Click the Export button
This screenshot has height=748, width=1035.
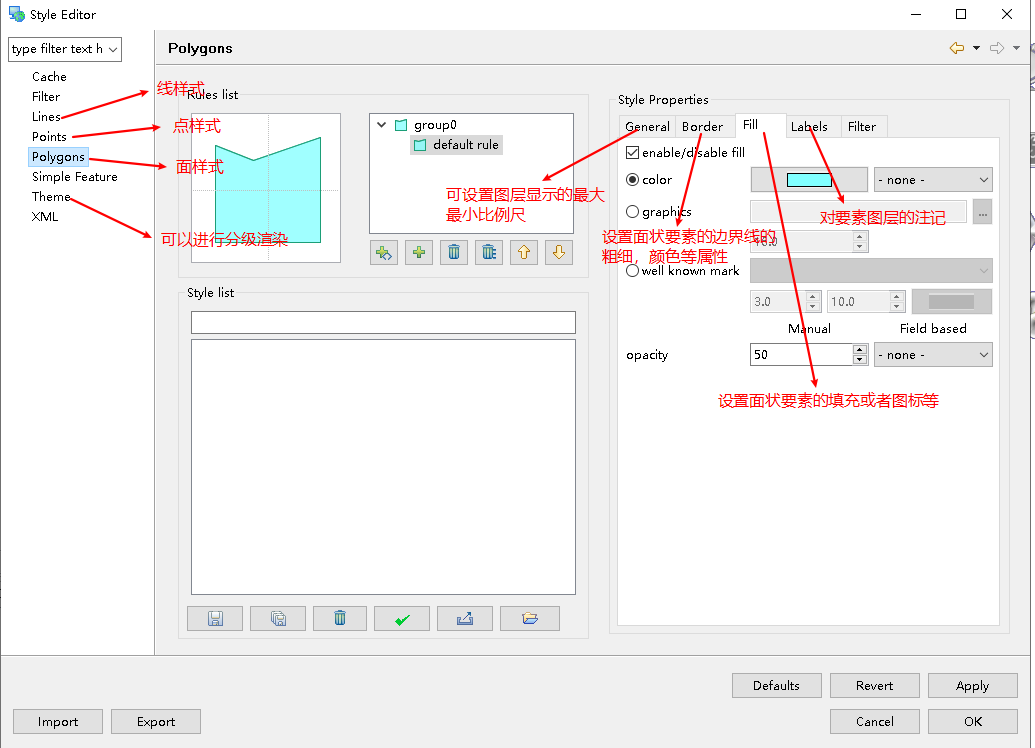point(156,722)
